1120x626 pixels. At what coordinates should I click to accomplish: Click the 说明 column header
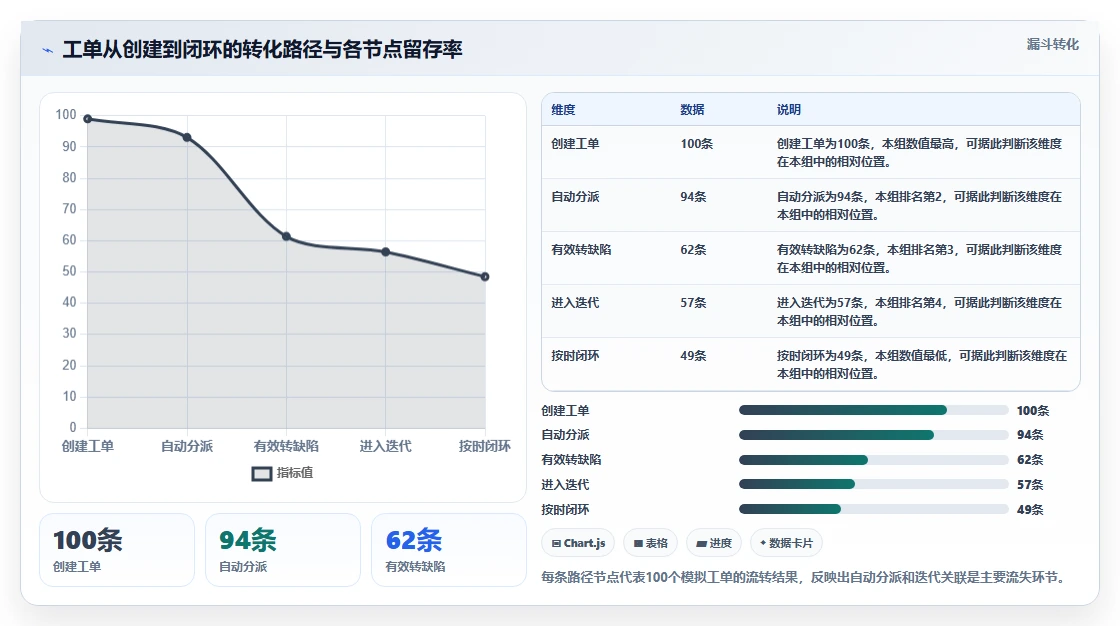789,110
